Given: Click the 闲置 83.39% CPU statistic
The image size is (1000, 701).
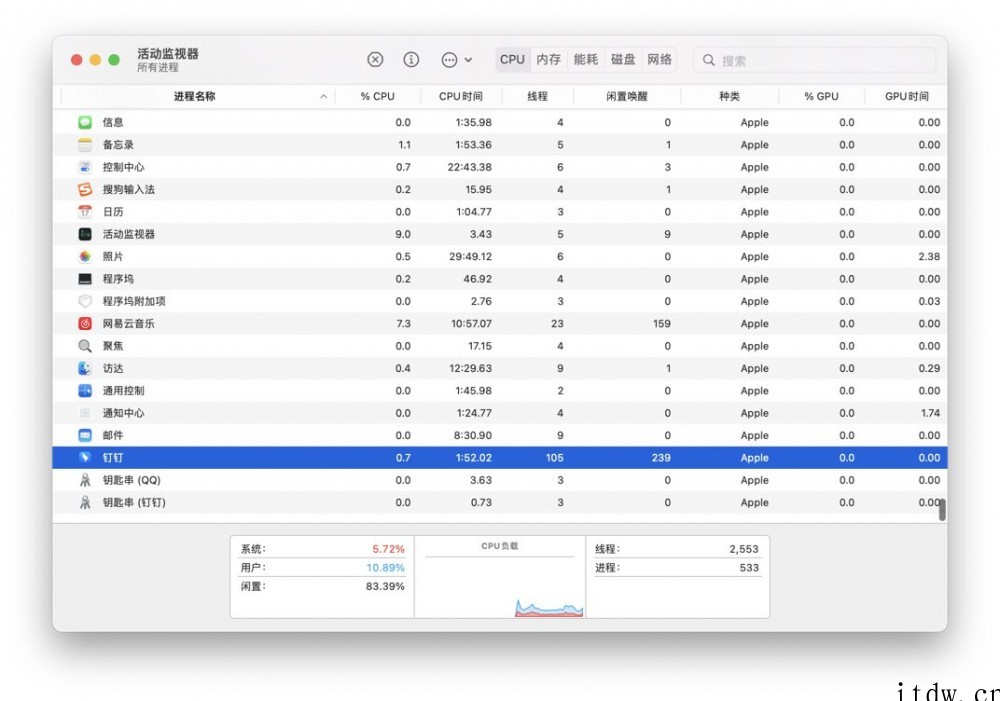Looking at the screenshot, I should click(x=322, y=586).
